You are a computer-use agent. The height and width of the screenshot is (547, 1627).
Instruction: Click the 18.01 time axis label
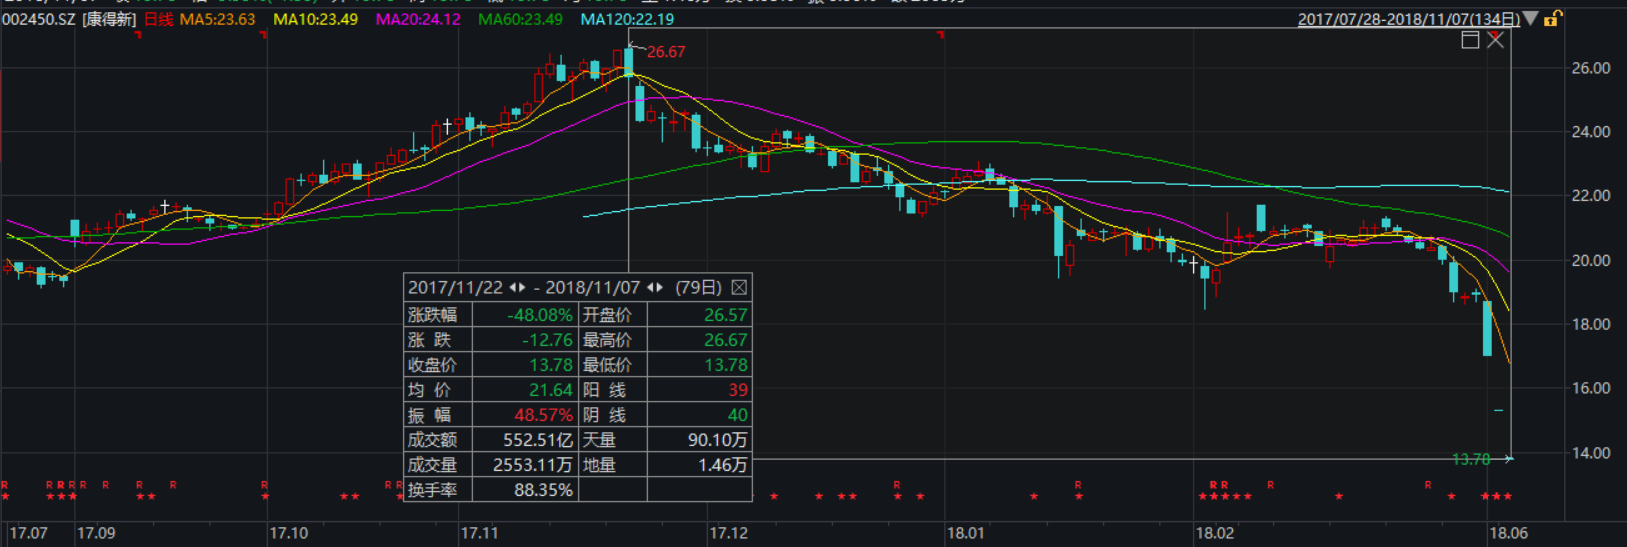966,533
